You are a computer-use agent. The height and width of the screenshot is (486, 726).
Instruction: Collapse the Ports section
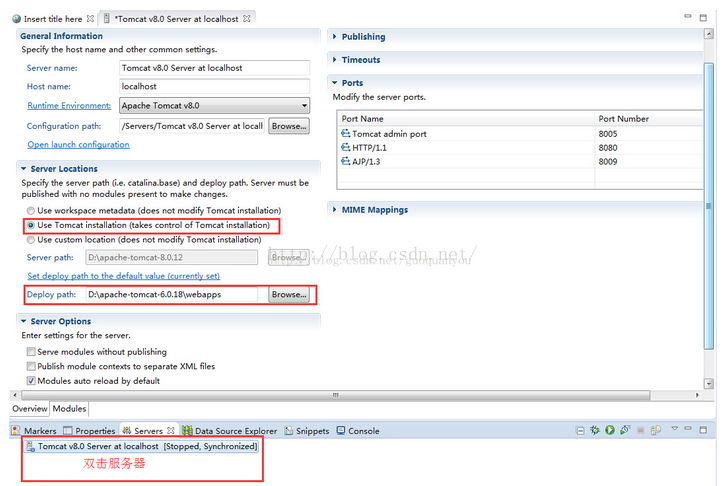pos(334,83)
